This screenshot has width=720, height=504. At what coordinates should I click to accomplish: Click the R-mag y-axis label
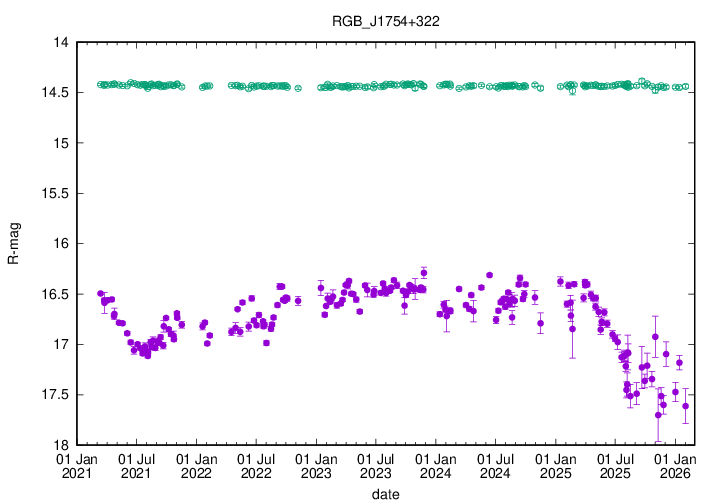[x=13, y=244]
